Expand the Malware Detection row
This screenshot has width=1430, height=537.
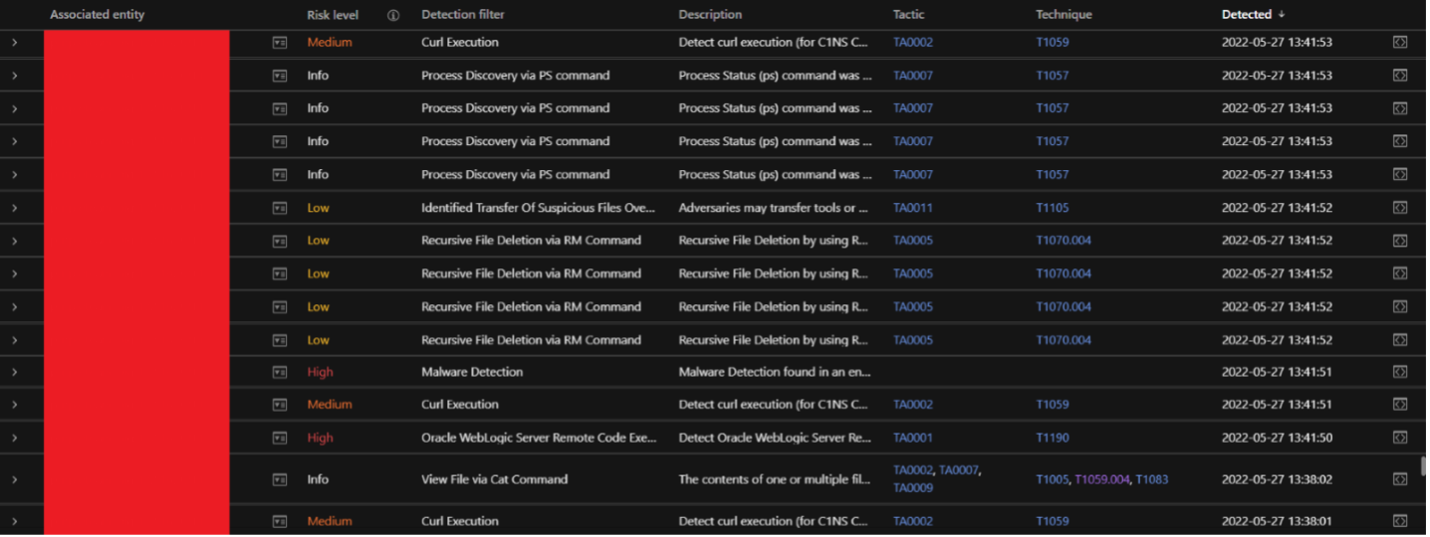point(14,372)
